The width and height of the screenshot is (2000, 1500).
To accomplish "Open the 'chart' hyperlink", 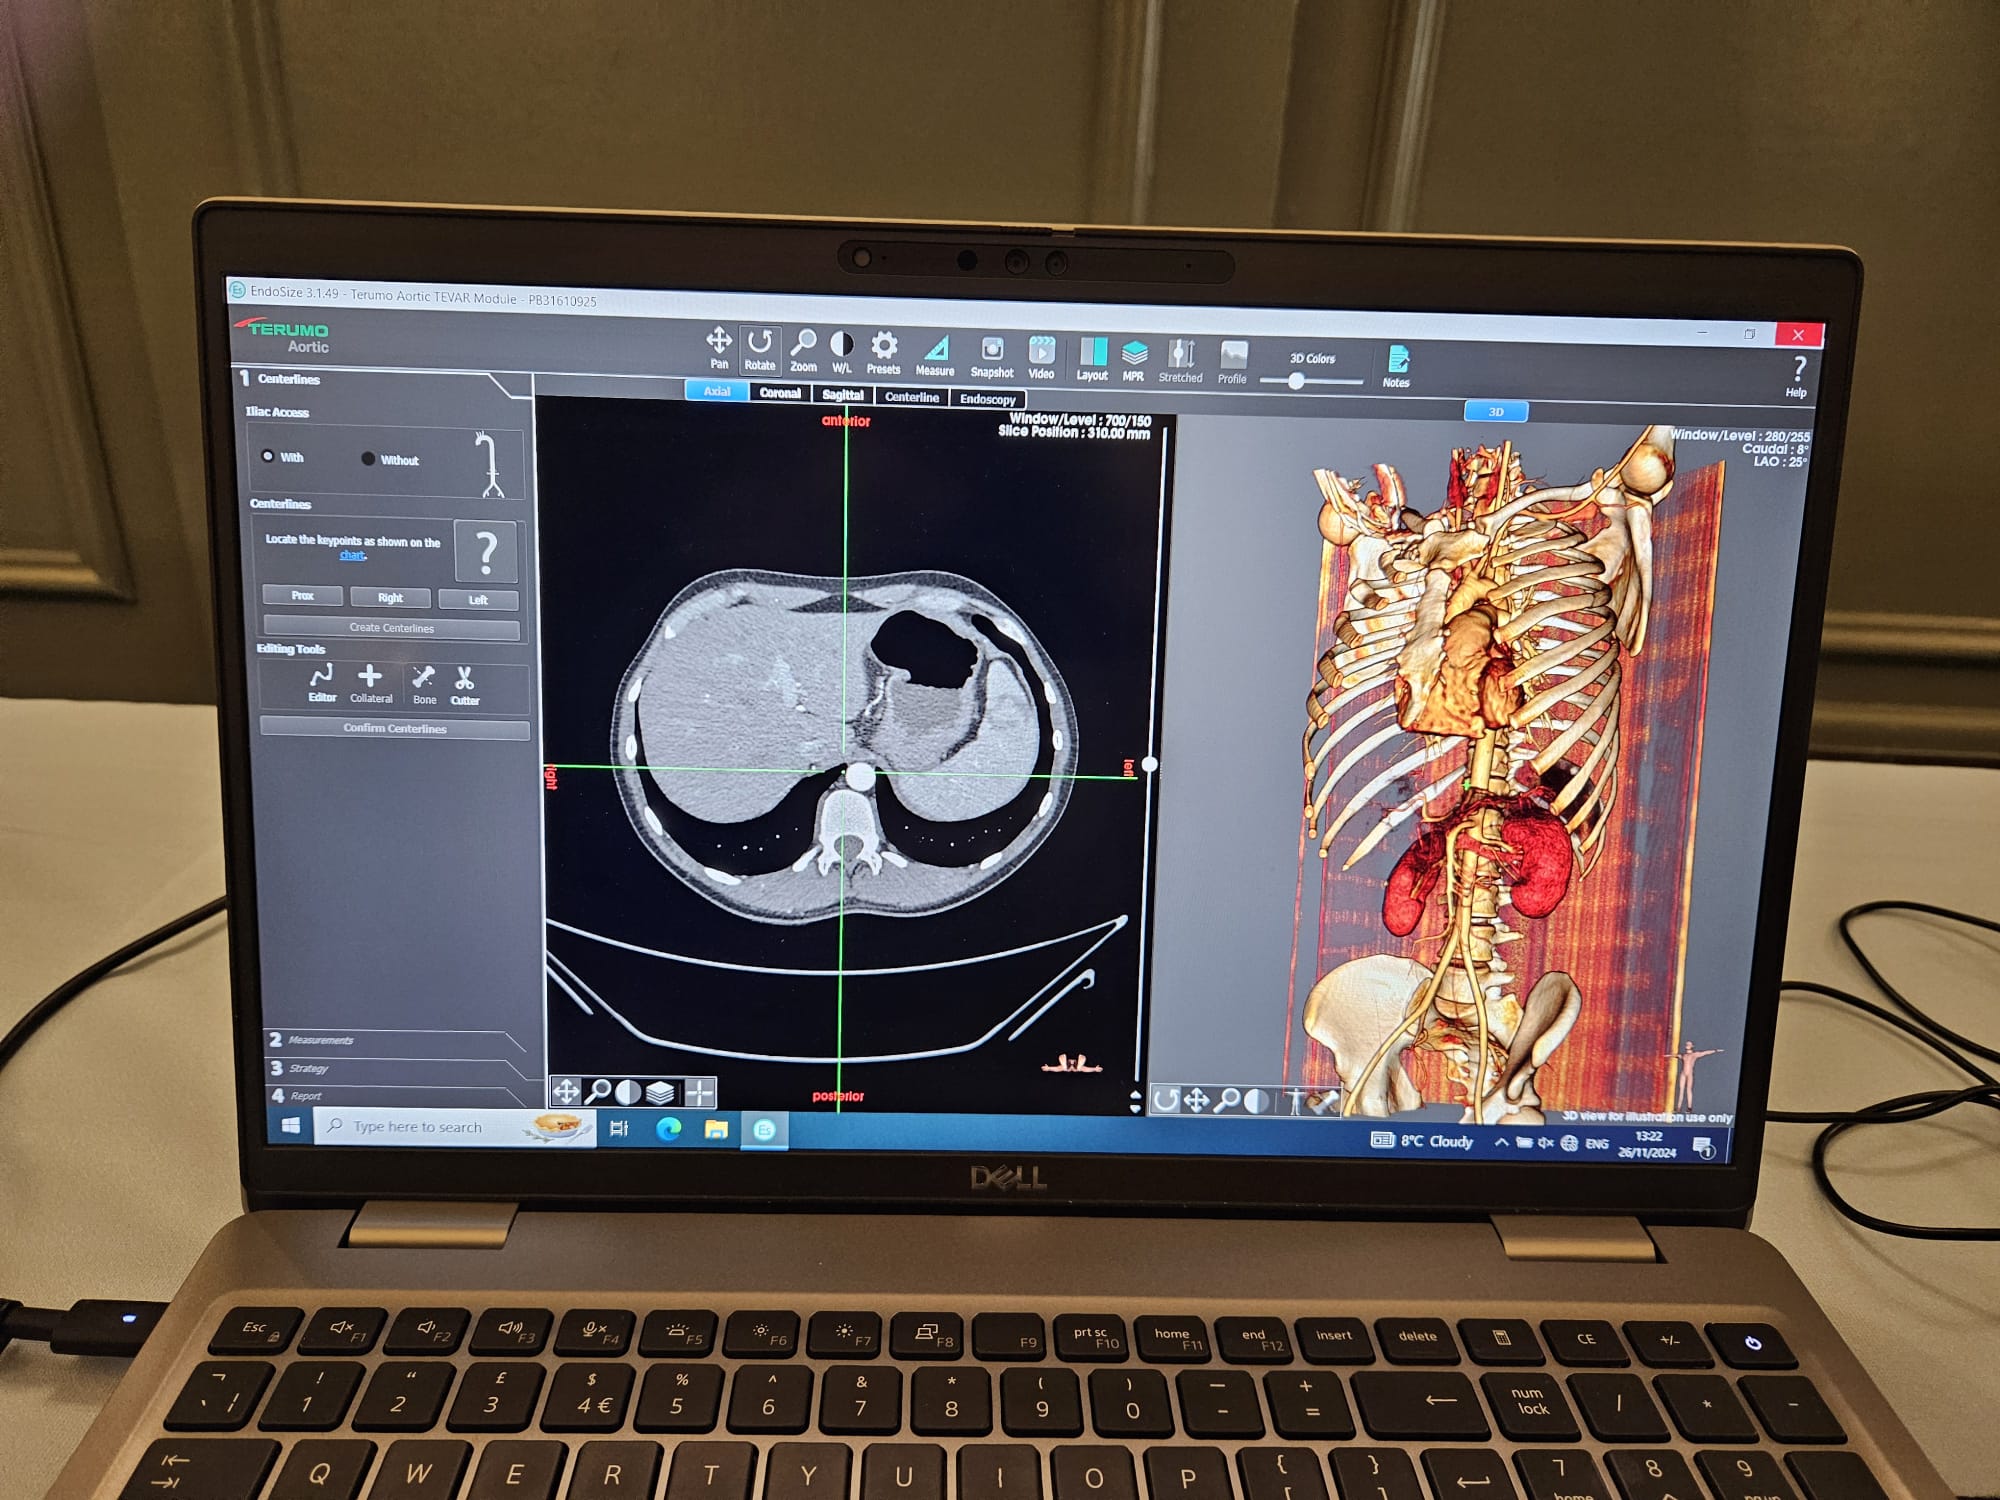I will [x=352, y=555].
